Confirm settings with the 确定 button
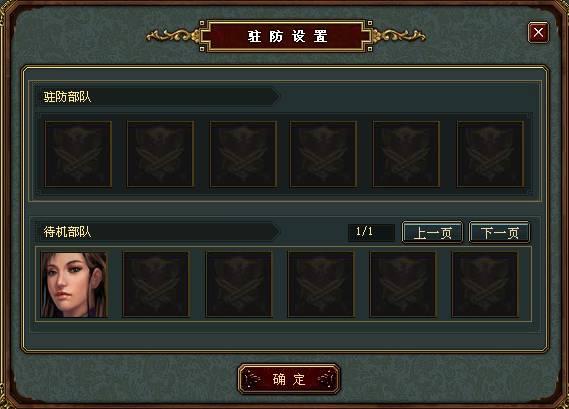The image size is (569, 409). click(289, 379)
